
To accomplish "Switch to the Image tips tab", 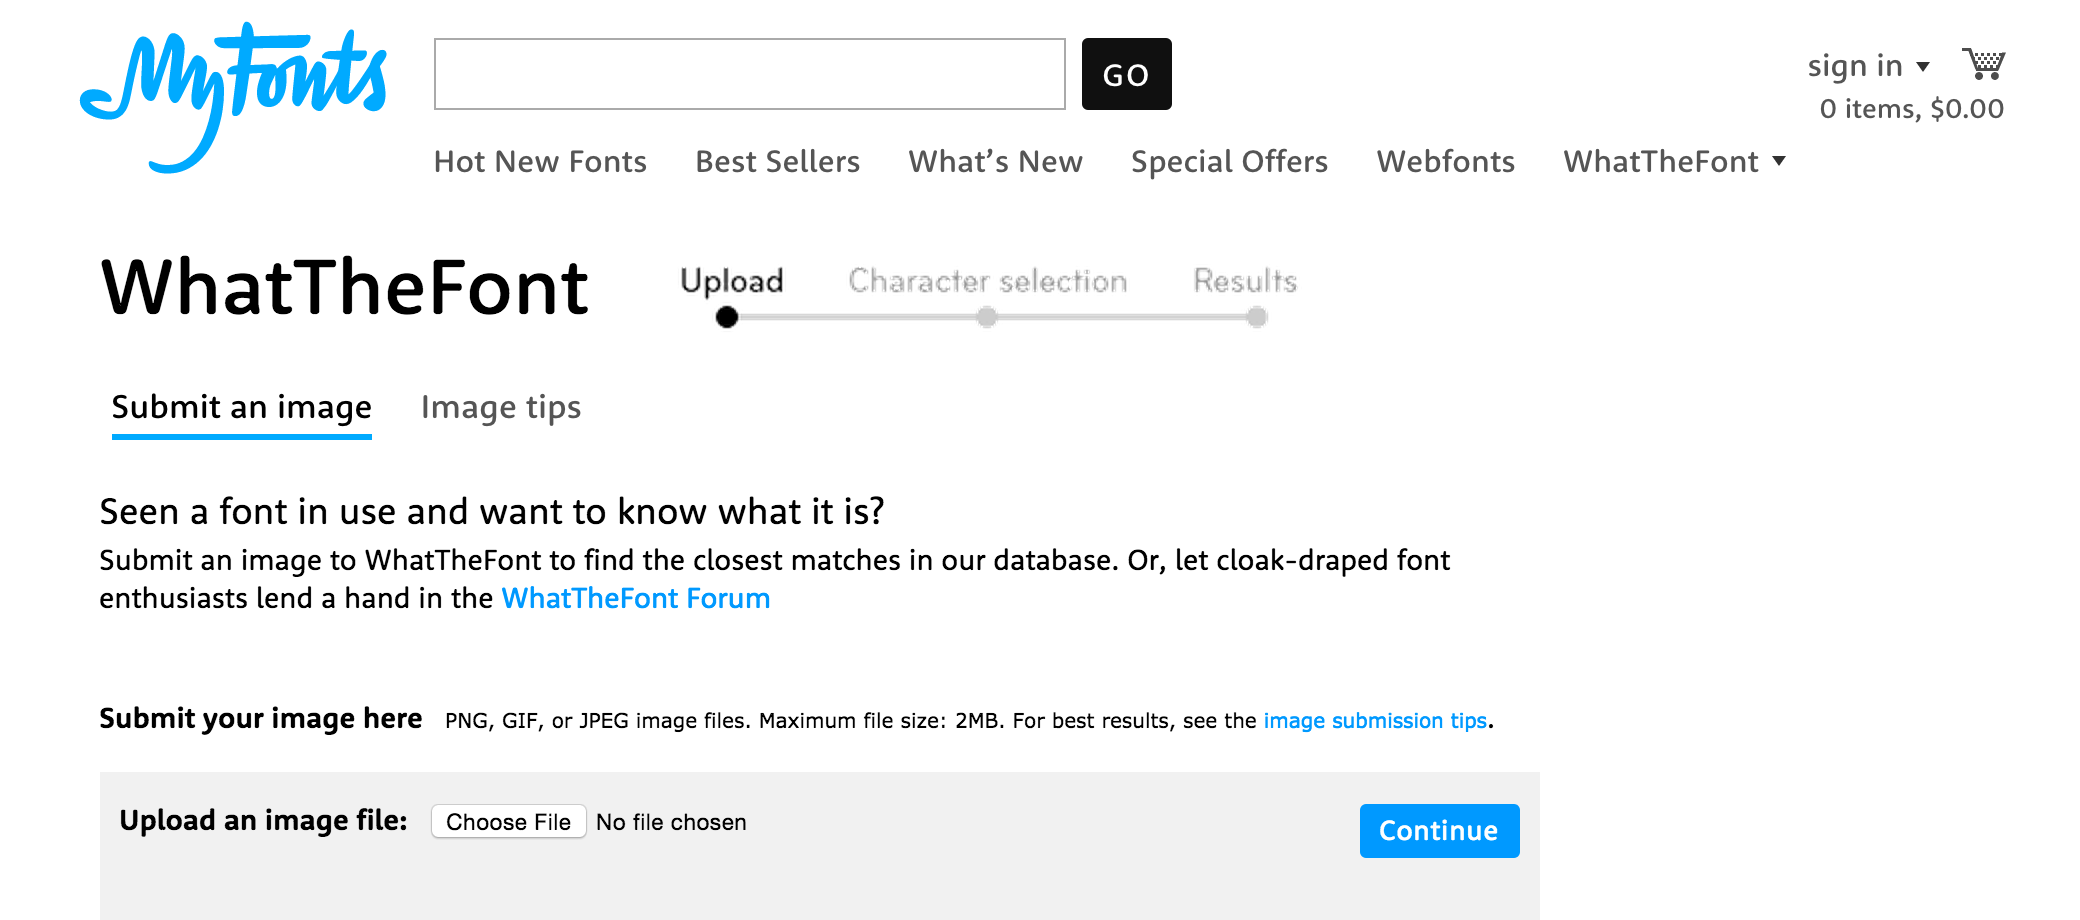I will coord(501,408).
